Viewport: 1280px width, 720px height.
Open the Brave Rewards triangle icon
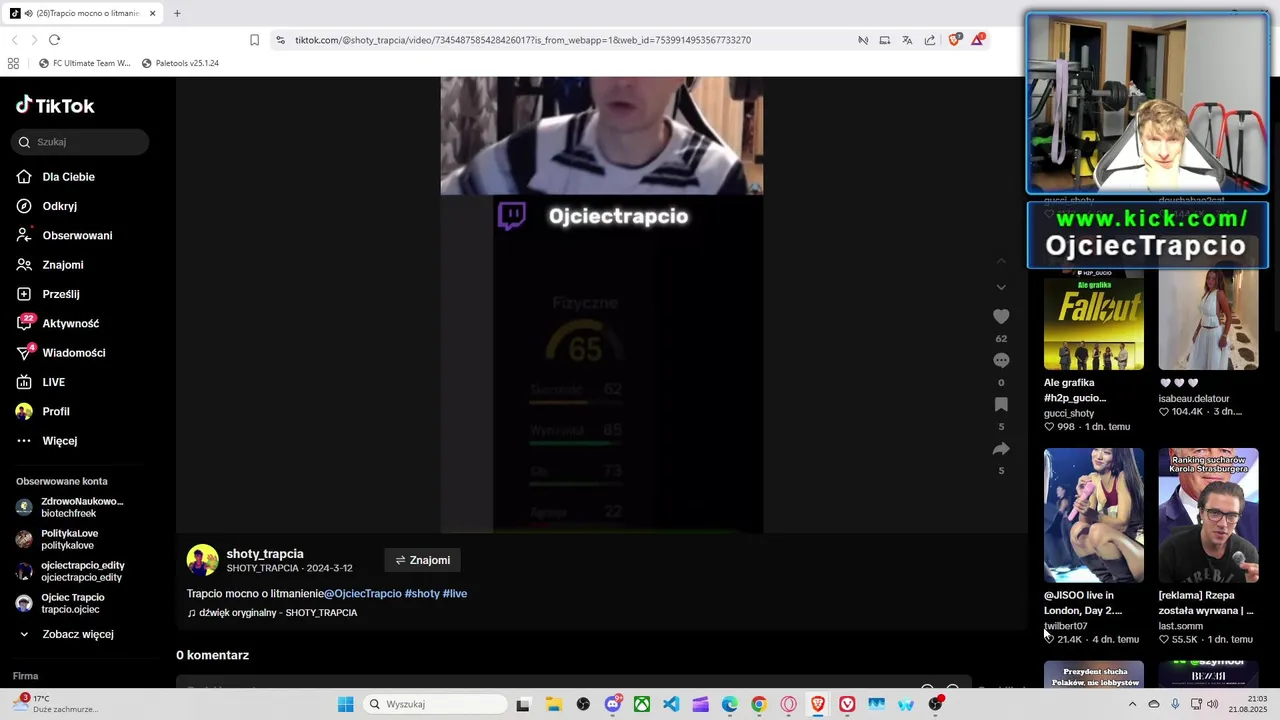point(978,40)
